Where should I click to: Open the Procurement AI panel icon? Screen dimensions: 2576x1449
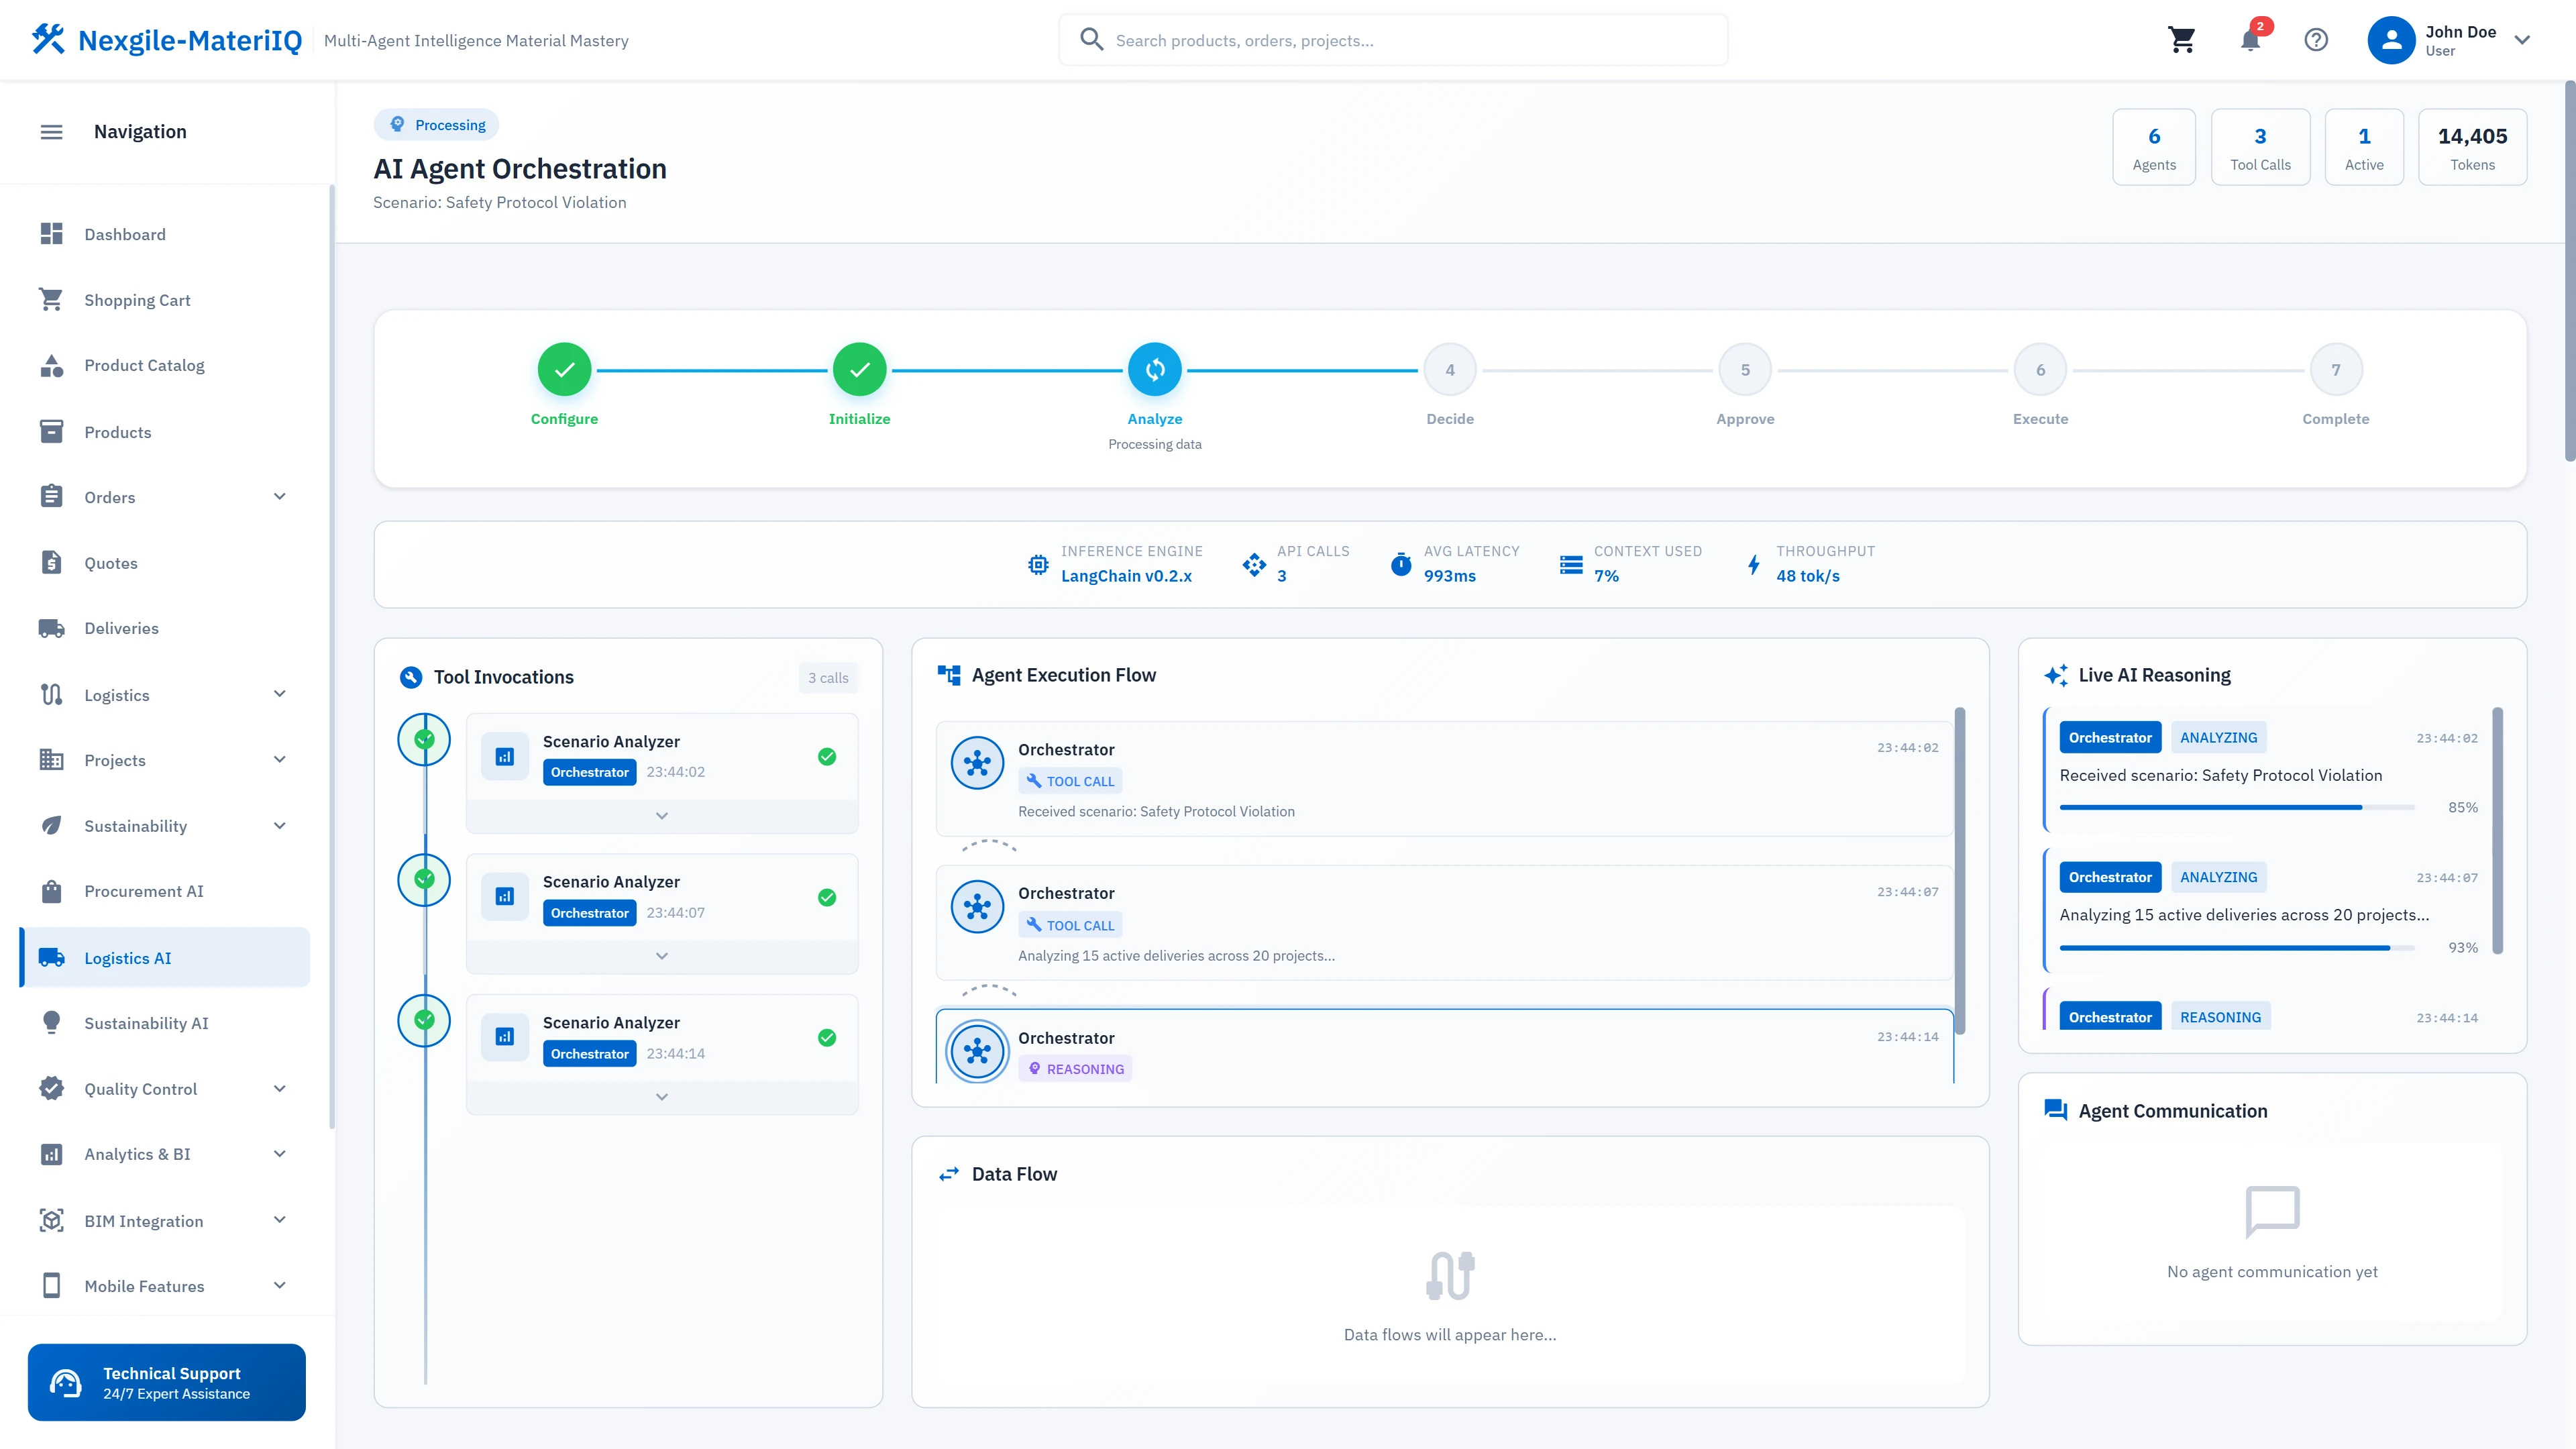coord(52,891)
